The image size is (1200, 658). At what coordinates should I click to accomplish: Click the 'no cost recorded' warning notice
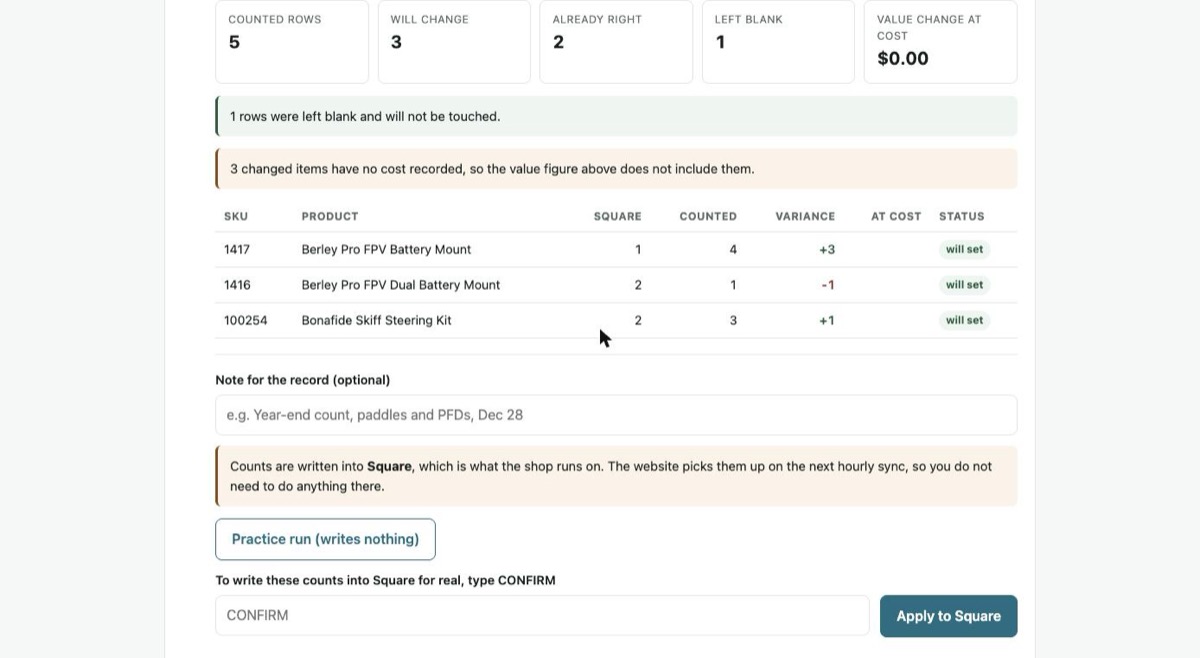point(616,169)
